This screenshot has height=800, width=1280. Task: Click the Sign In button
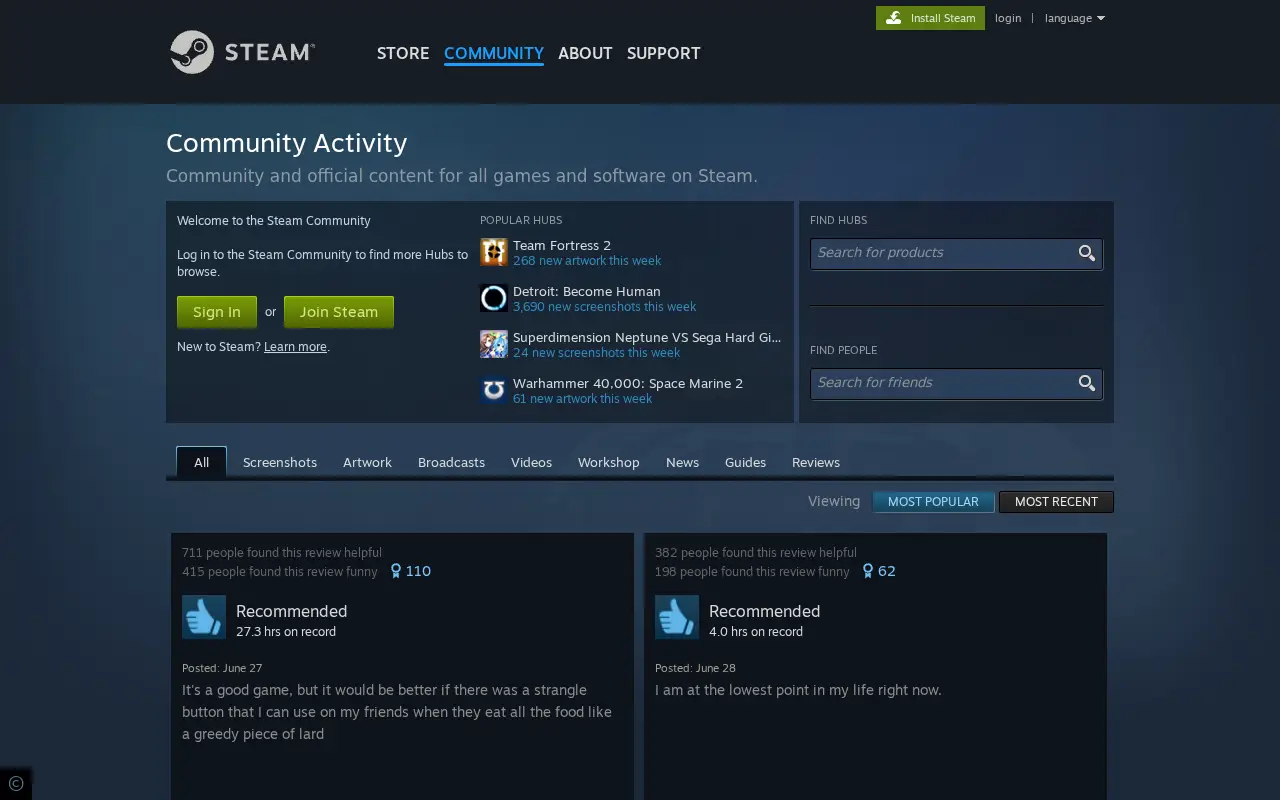tap(217, 312)
